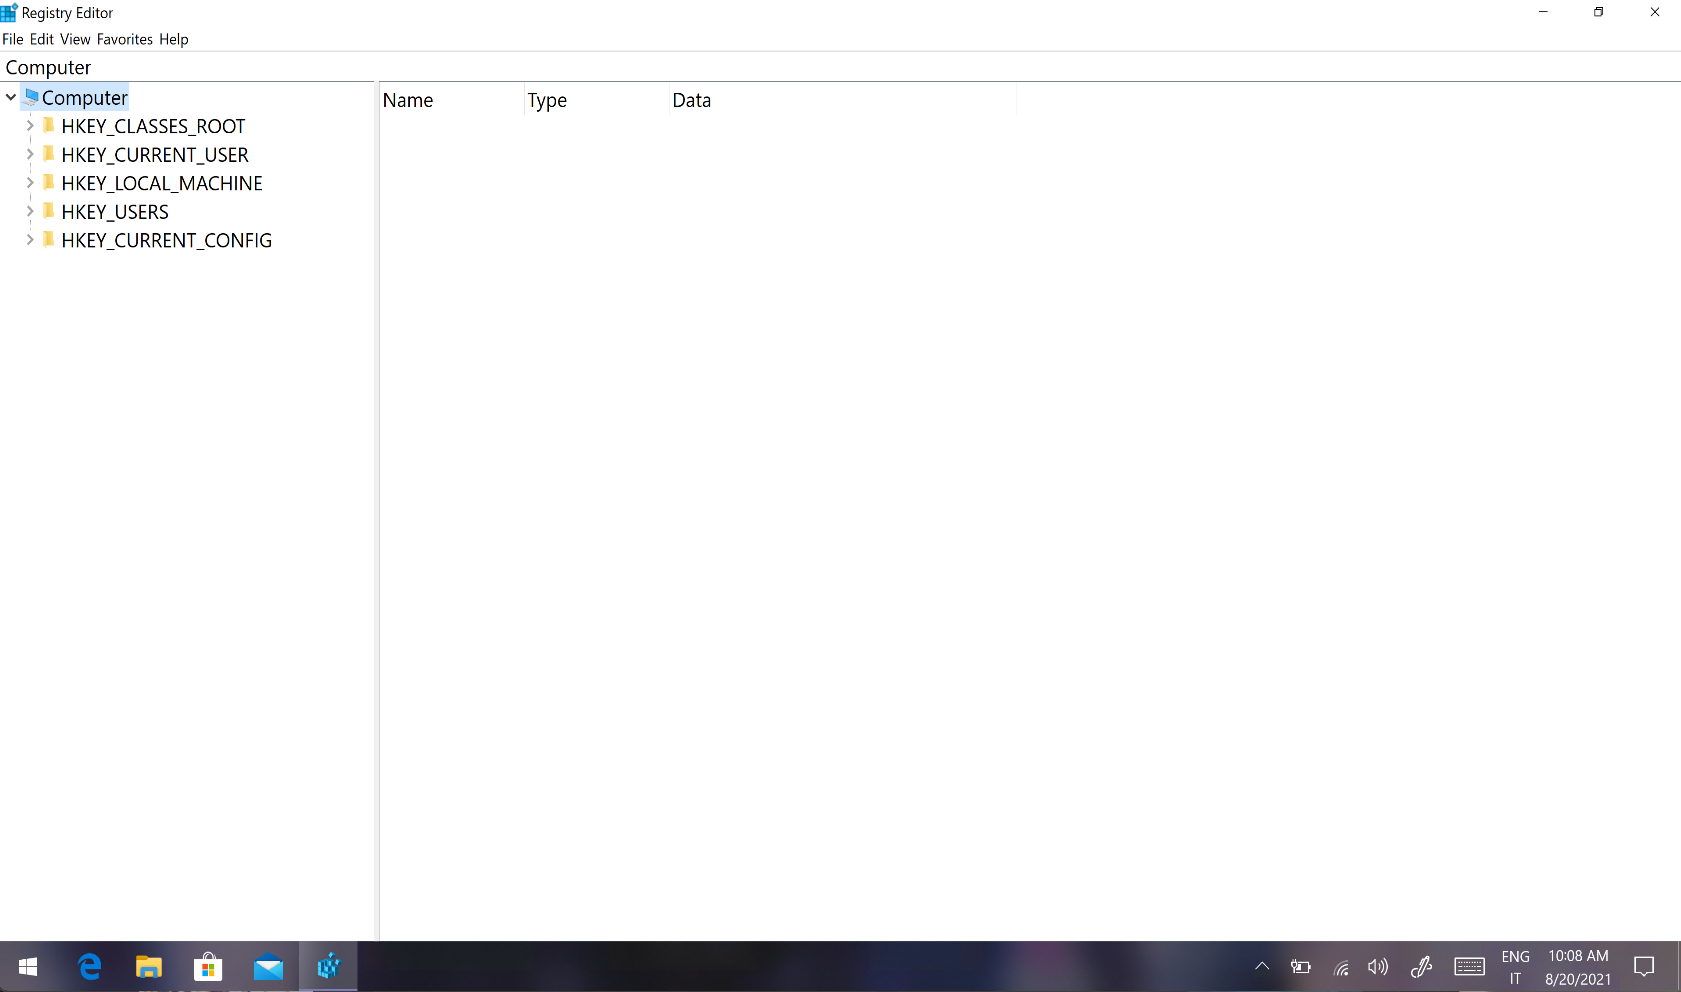Click the HKEY_CURRENT_USER folder icon

49,154
